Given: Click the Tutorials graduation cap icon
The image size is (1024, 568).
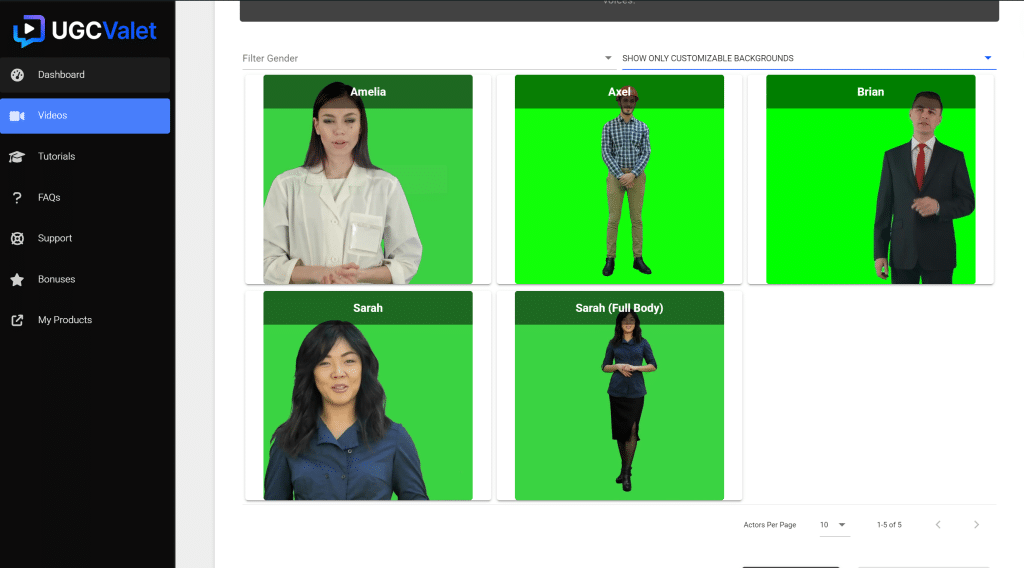Looking at the screenshot, I should point(18,157).
